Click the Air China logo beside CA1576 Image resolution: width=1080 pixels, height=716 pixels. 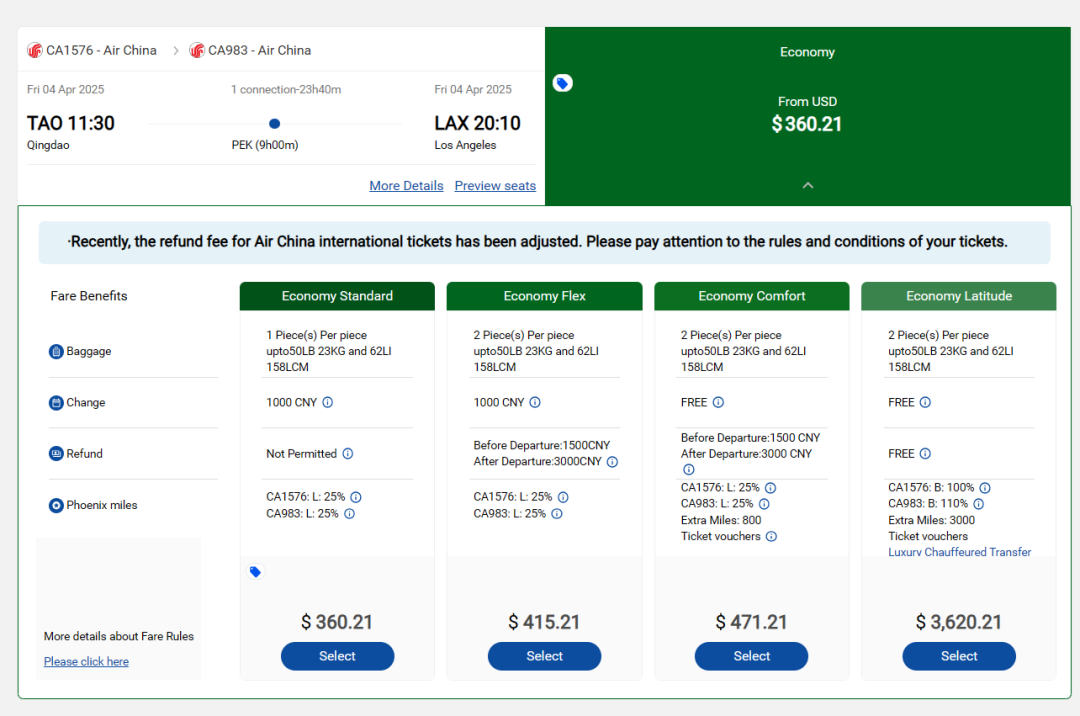point(34,50)
